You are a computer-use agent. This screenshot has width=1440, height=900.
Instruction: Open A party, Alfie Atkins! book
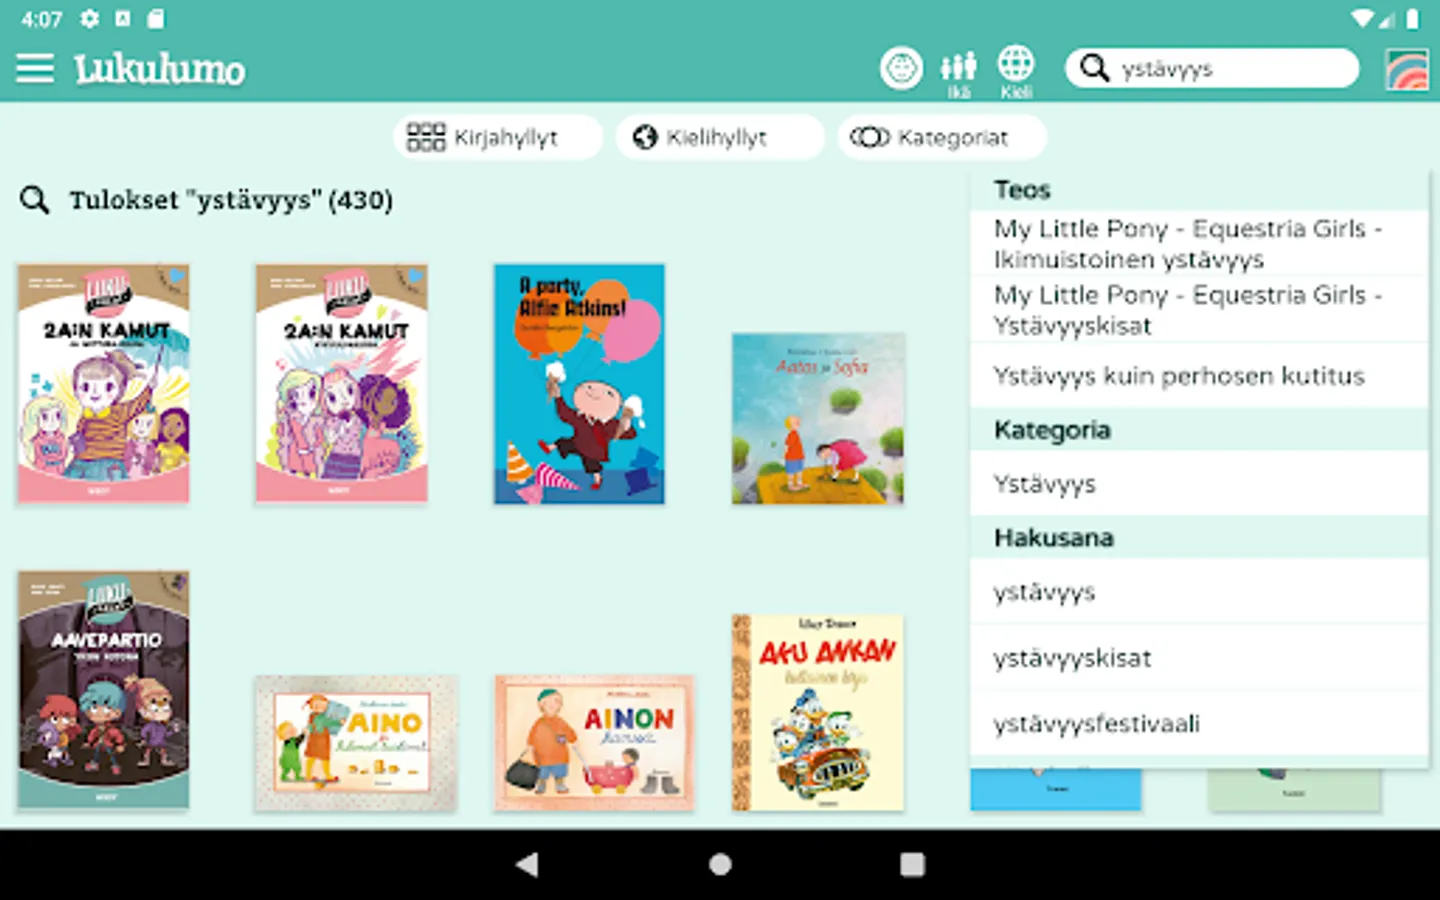tap(580, 383)
